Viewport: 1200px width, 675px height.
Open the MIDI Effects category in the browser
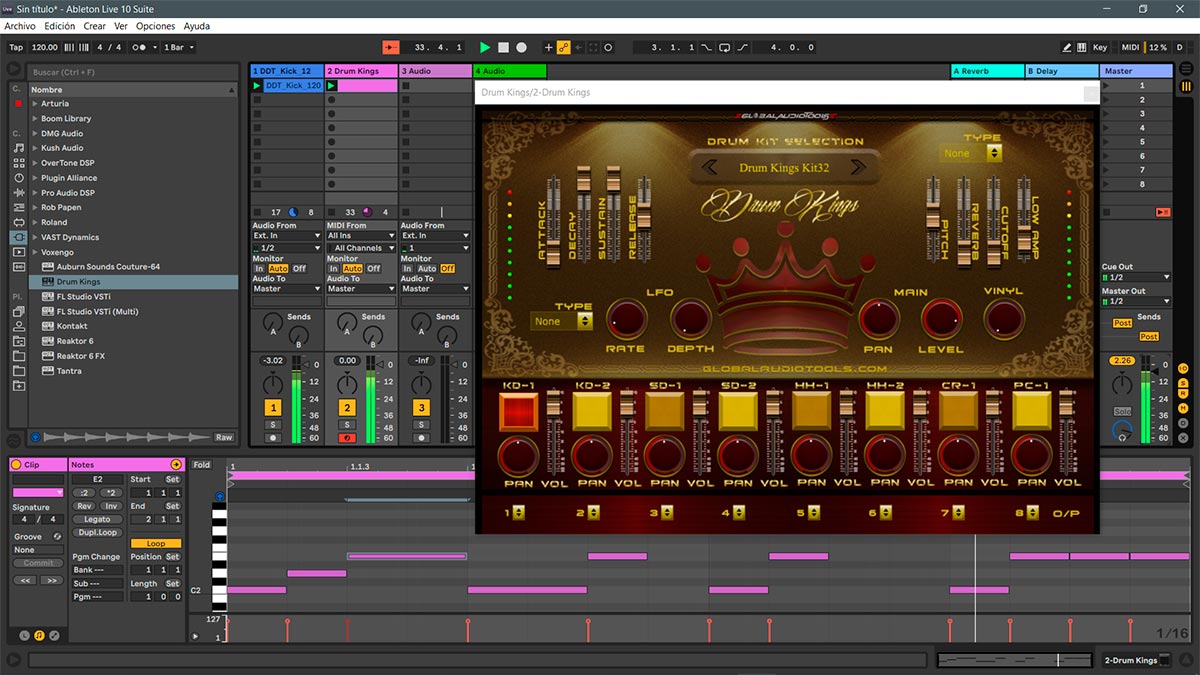pyautogui.click(x=18, y=207)
